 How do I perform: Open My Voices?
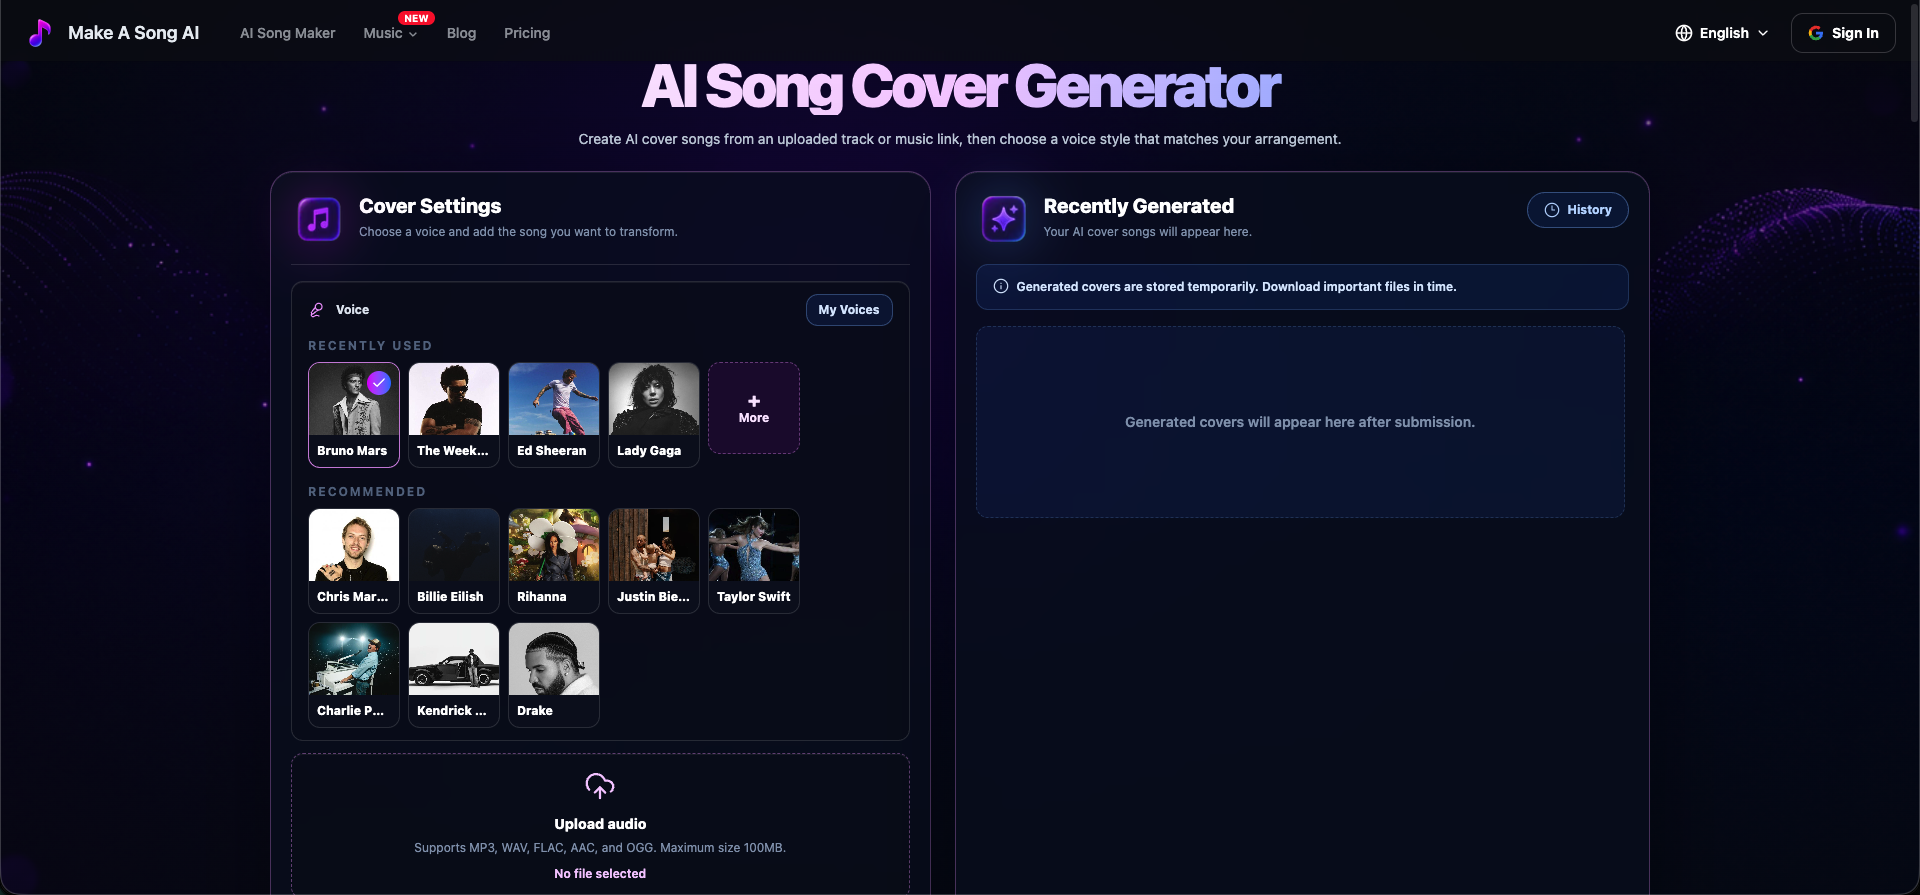[849, 310]
